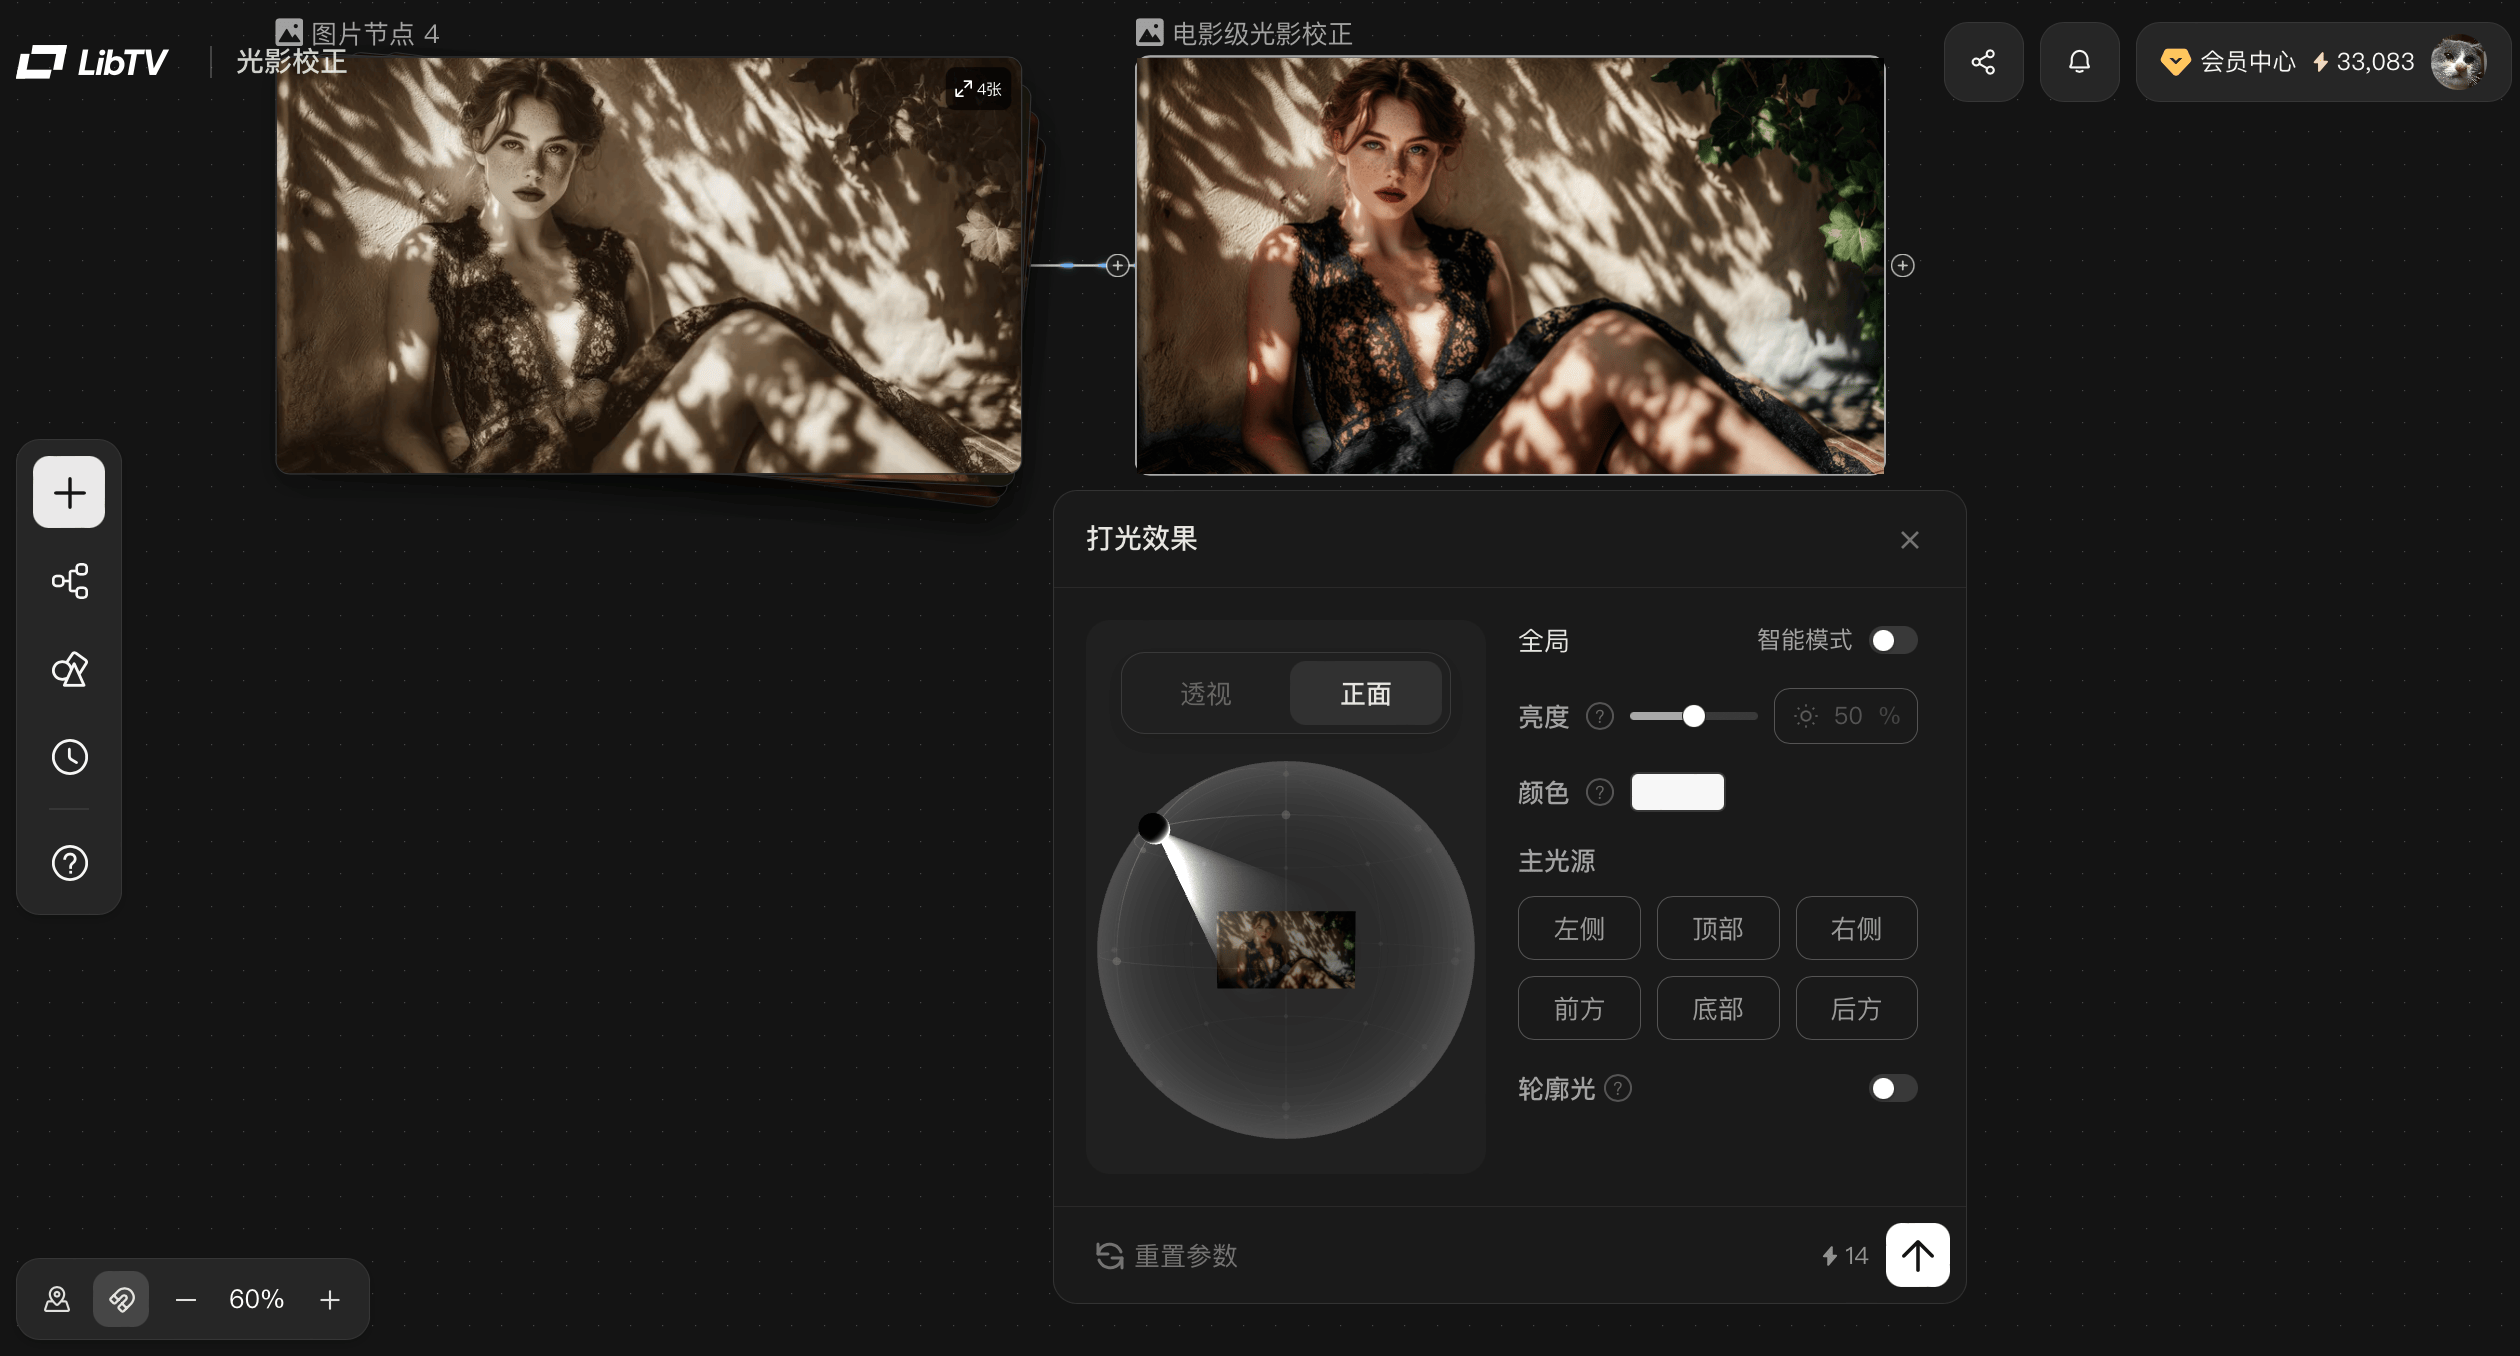The image size is (2520, 1356).
Task: Toggle the 智能模式 switch
Action: pos(1893,640)
